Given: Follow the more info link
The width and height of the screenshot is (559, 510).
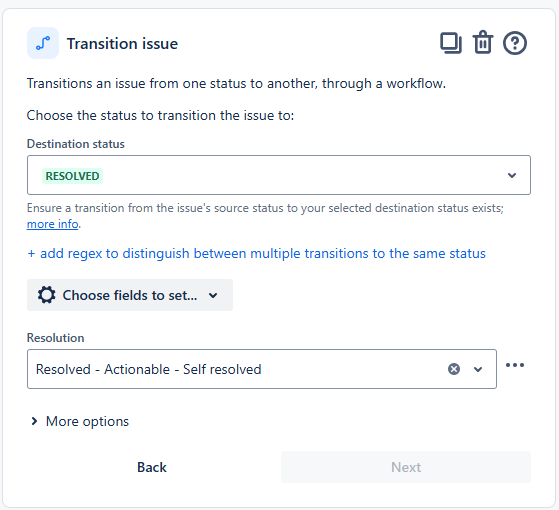Looking at the screenshot, I should click(x=52, y=224).
